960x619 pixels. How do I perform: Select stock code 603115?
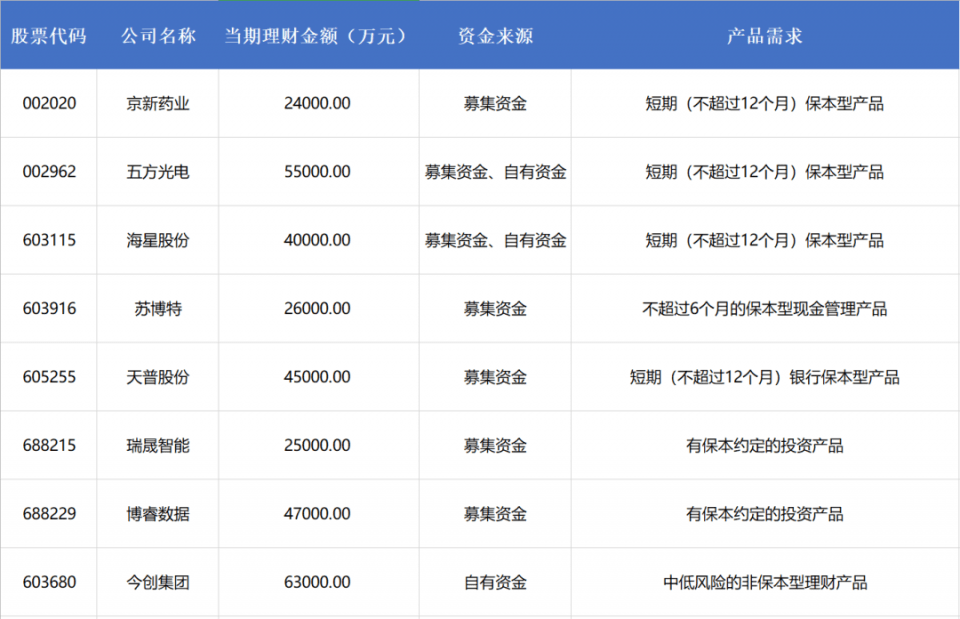49,240
